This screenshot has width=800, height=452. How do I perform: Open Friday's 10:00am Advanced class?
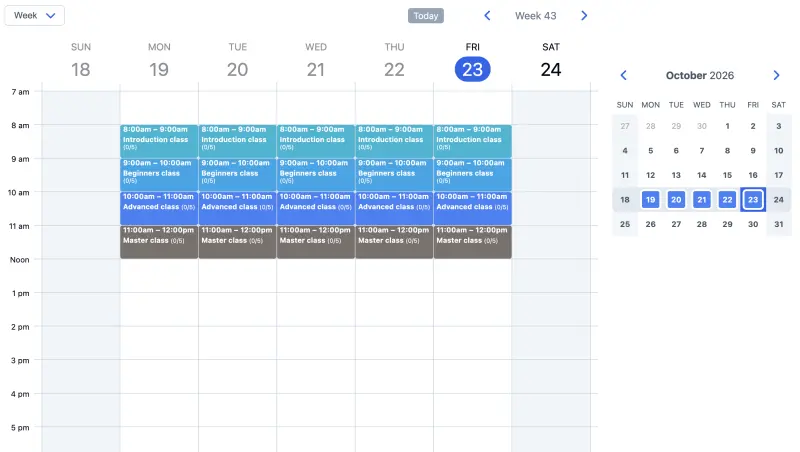tap(472, 208)
